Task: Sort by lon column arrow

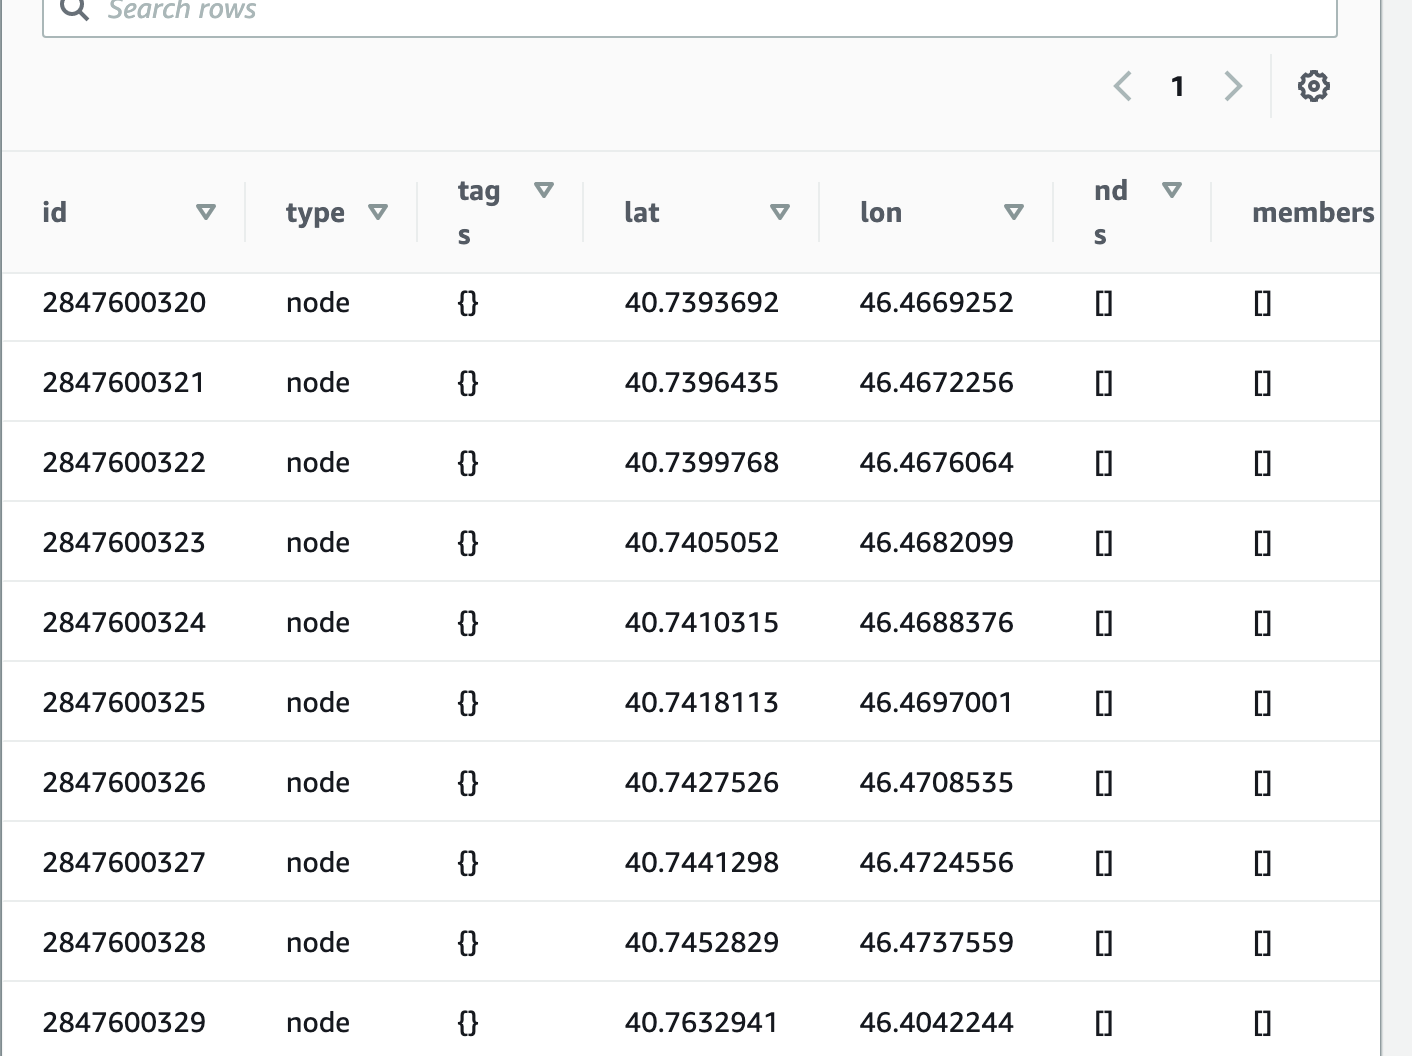Action: click(1014, 212)
